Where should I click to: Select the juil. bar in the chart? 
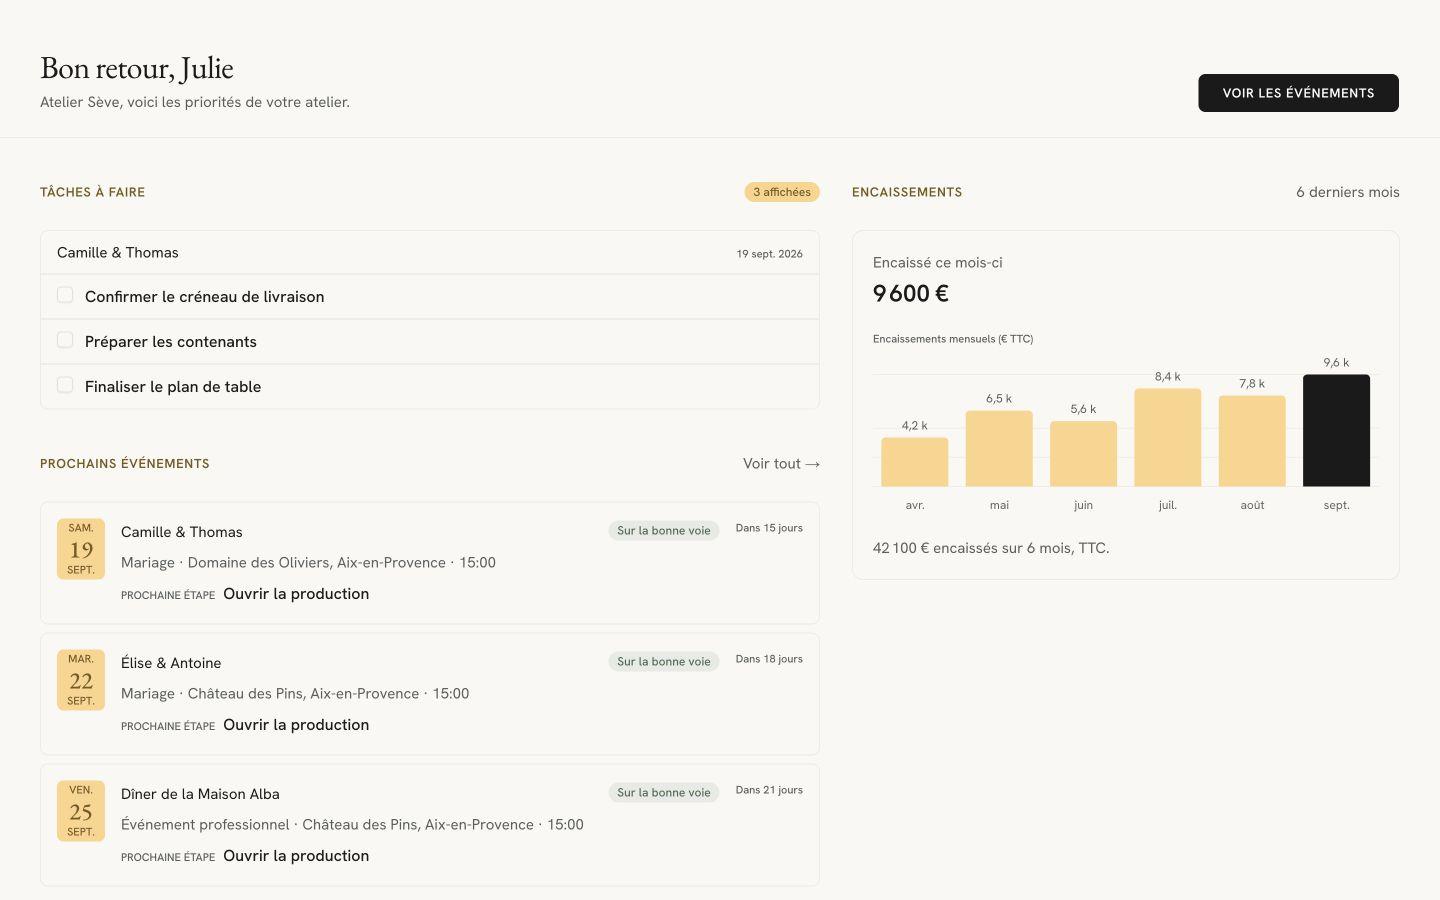[1168, 438]
